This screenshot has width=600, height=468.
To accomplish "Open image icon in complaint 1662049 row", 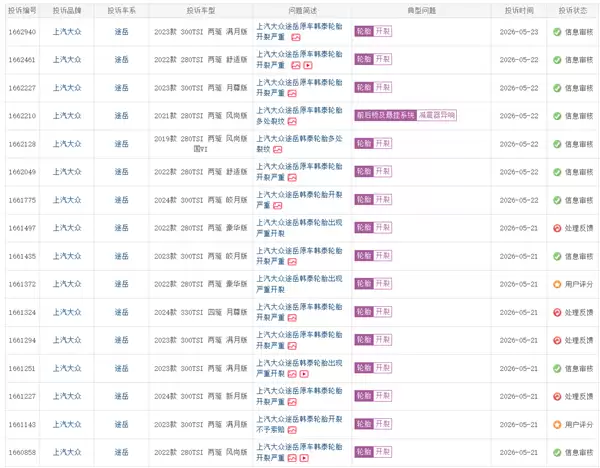I will (x=292, y=178).
